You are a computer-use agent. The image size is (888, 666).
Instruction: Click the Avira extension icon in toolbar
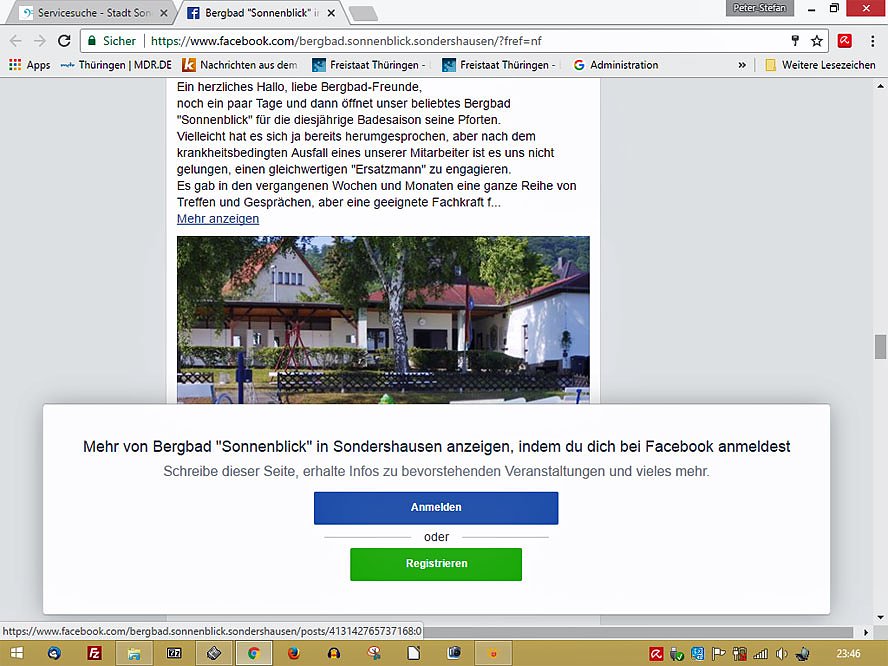click(845, 41)
